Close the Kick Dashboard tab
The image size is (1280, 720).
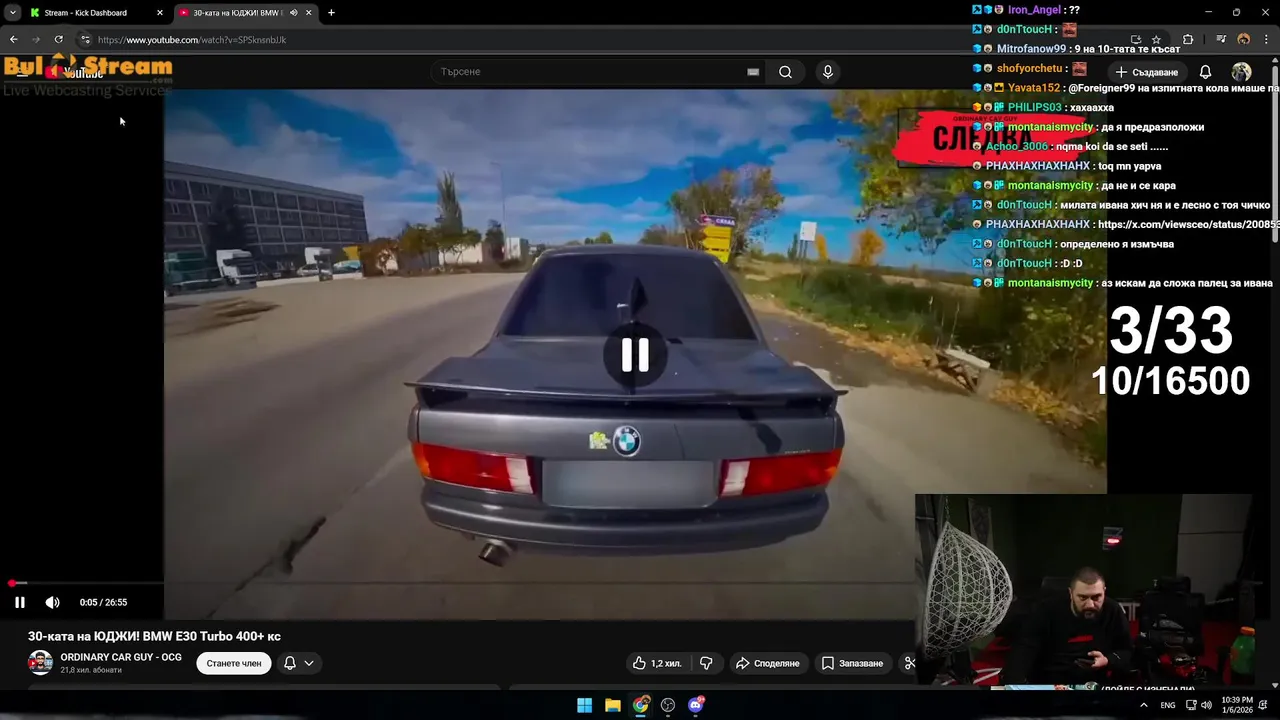pos(159,13)
